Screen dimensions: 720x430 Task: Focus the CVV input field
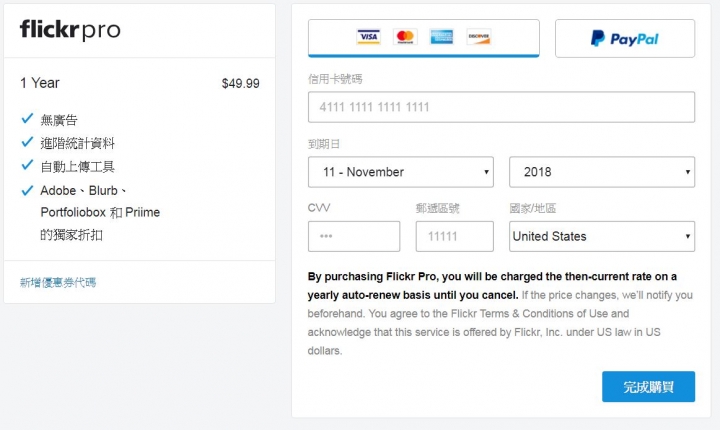coord(354,236)
